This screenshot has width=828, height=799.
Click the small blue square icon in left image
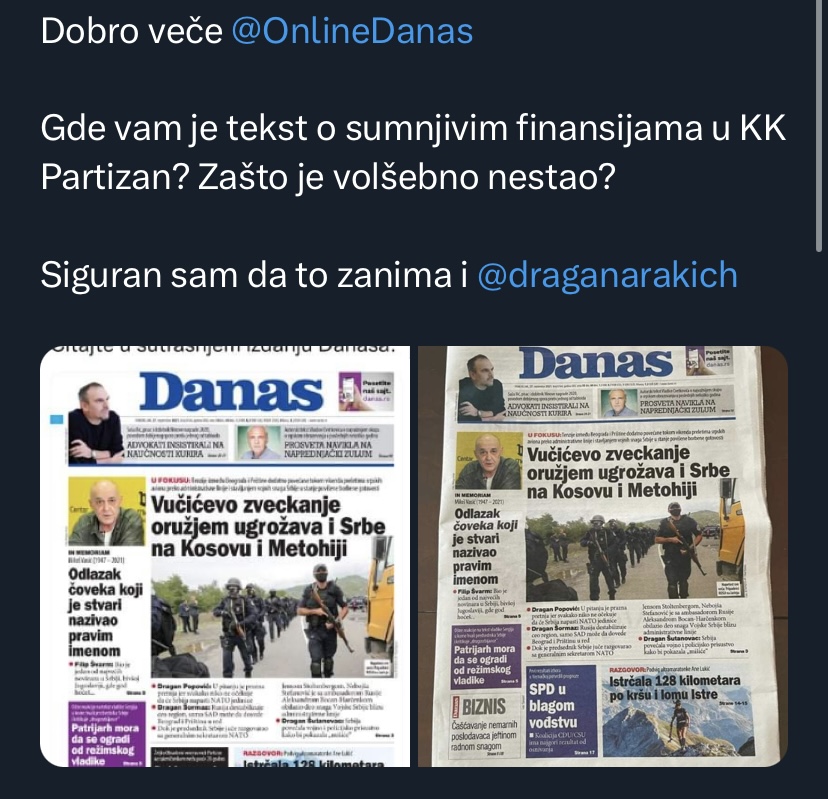click(57, 419)
